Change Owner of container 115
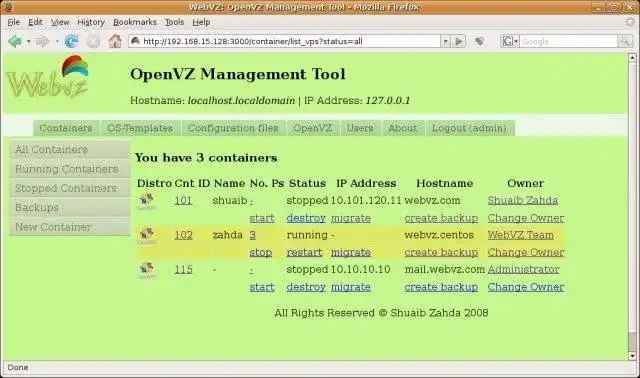The image size is (640, 378). tap(526, 287)
